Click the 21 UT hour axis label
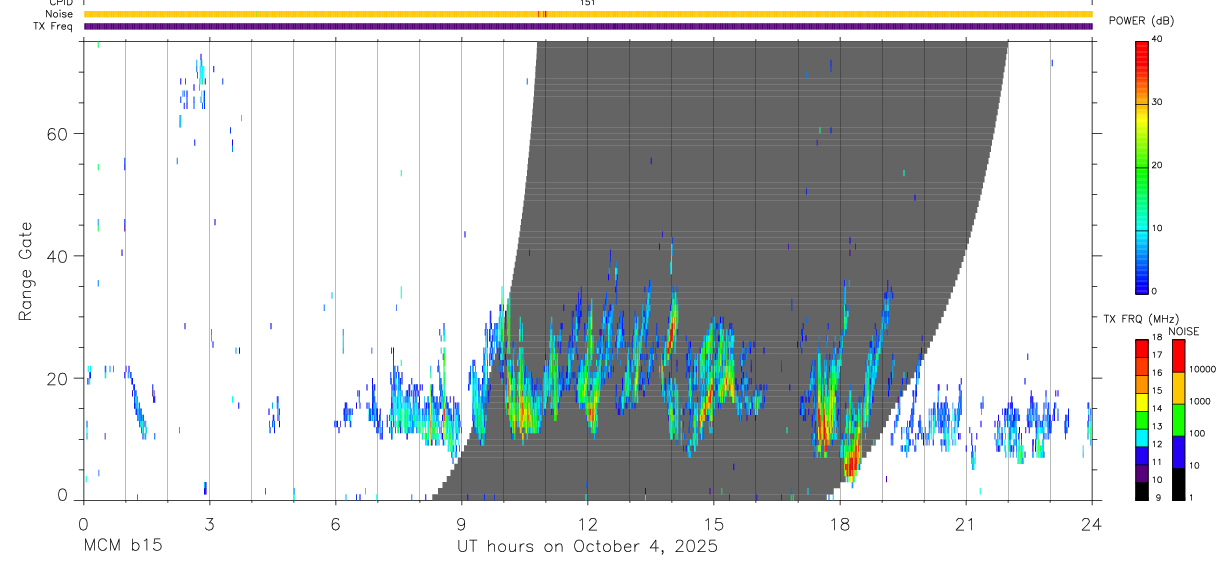This screenshot has height=567, width=1228. pos(966,523)
